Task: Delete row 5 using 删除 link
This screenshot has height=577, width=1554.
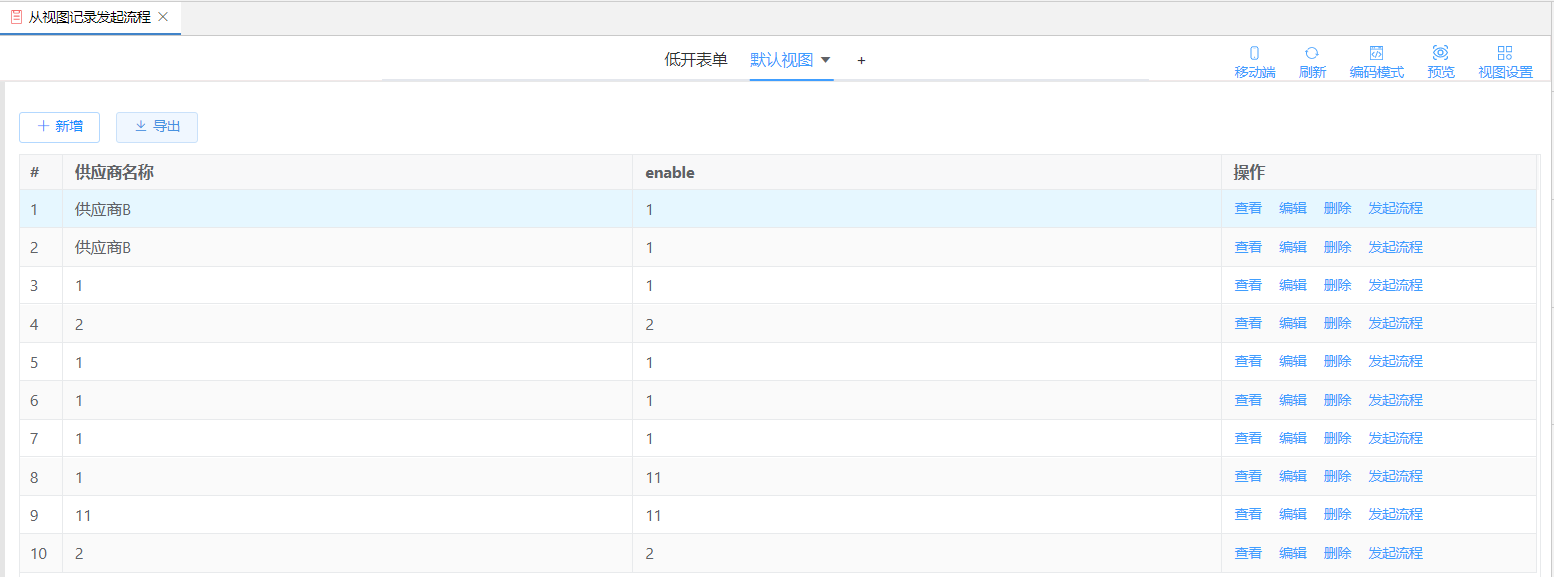Action: [1337, 361]
